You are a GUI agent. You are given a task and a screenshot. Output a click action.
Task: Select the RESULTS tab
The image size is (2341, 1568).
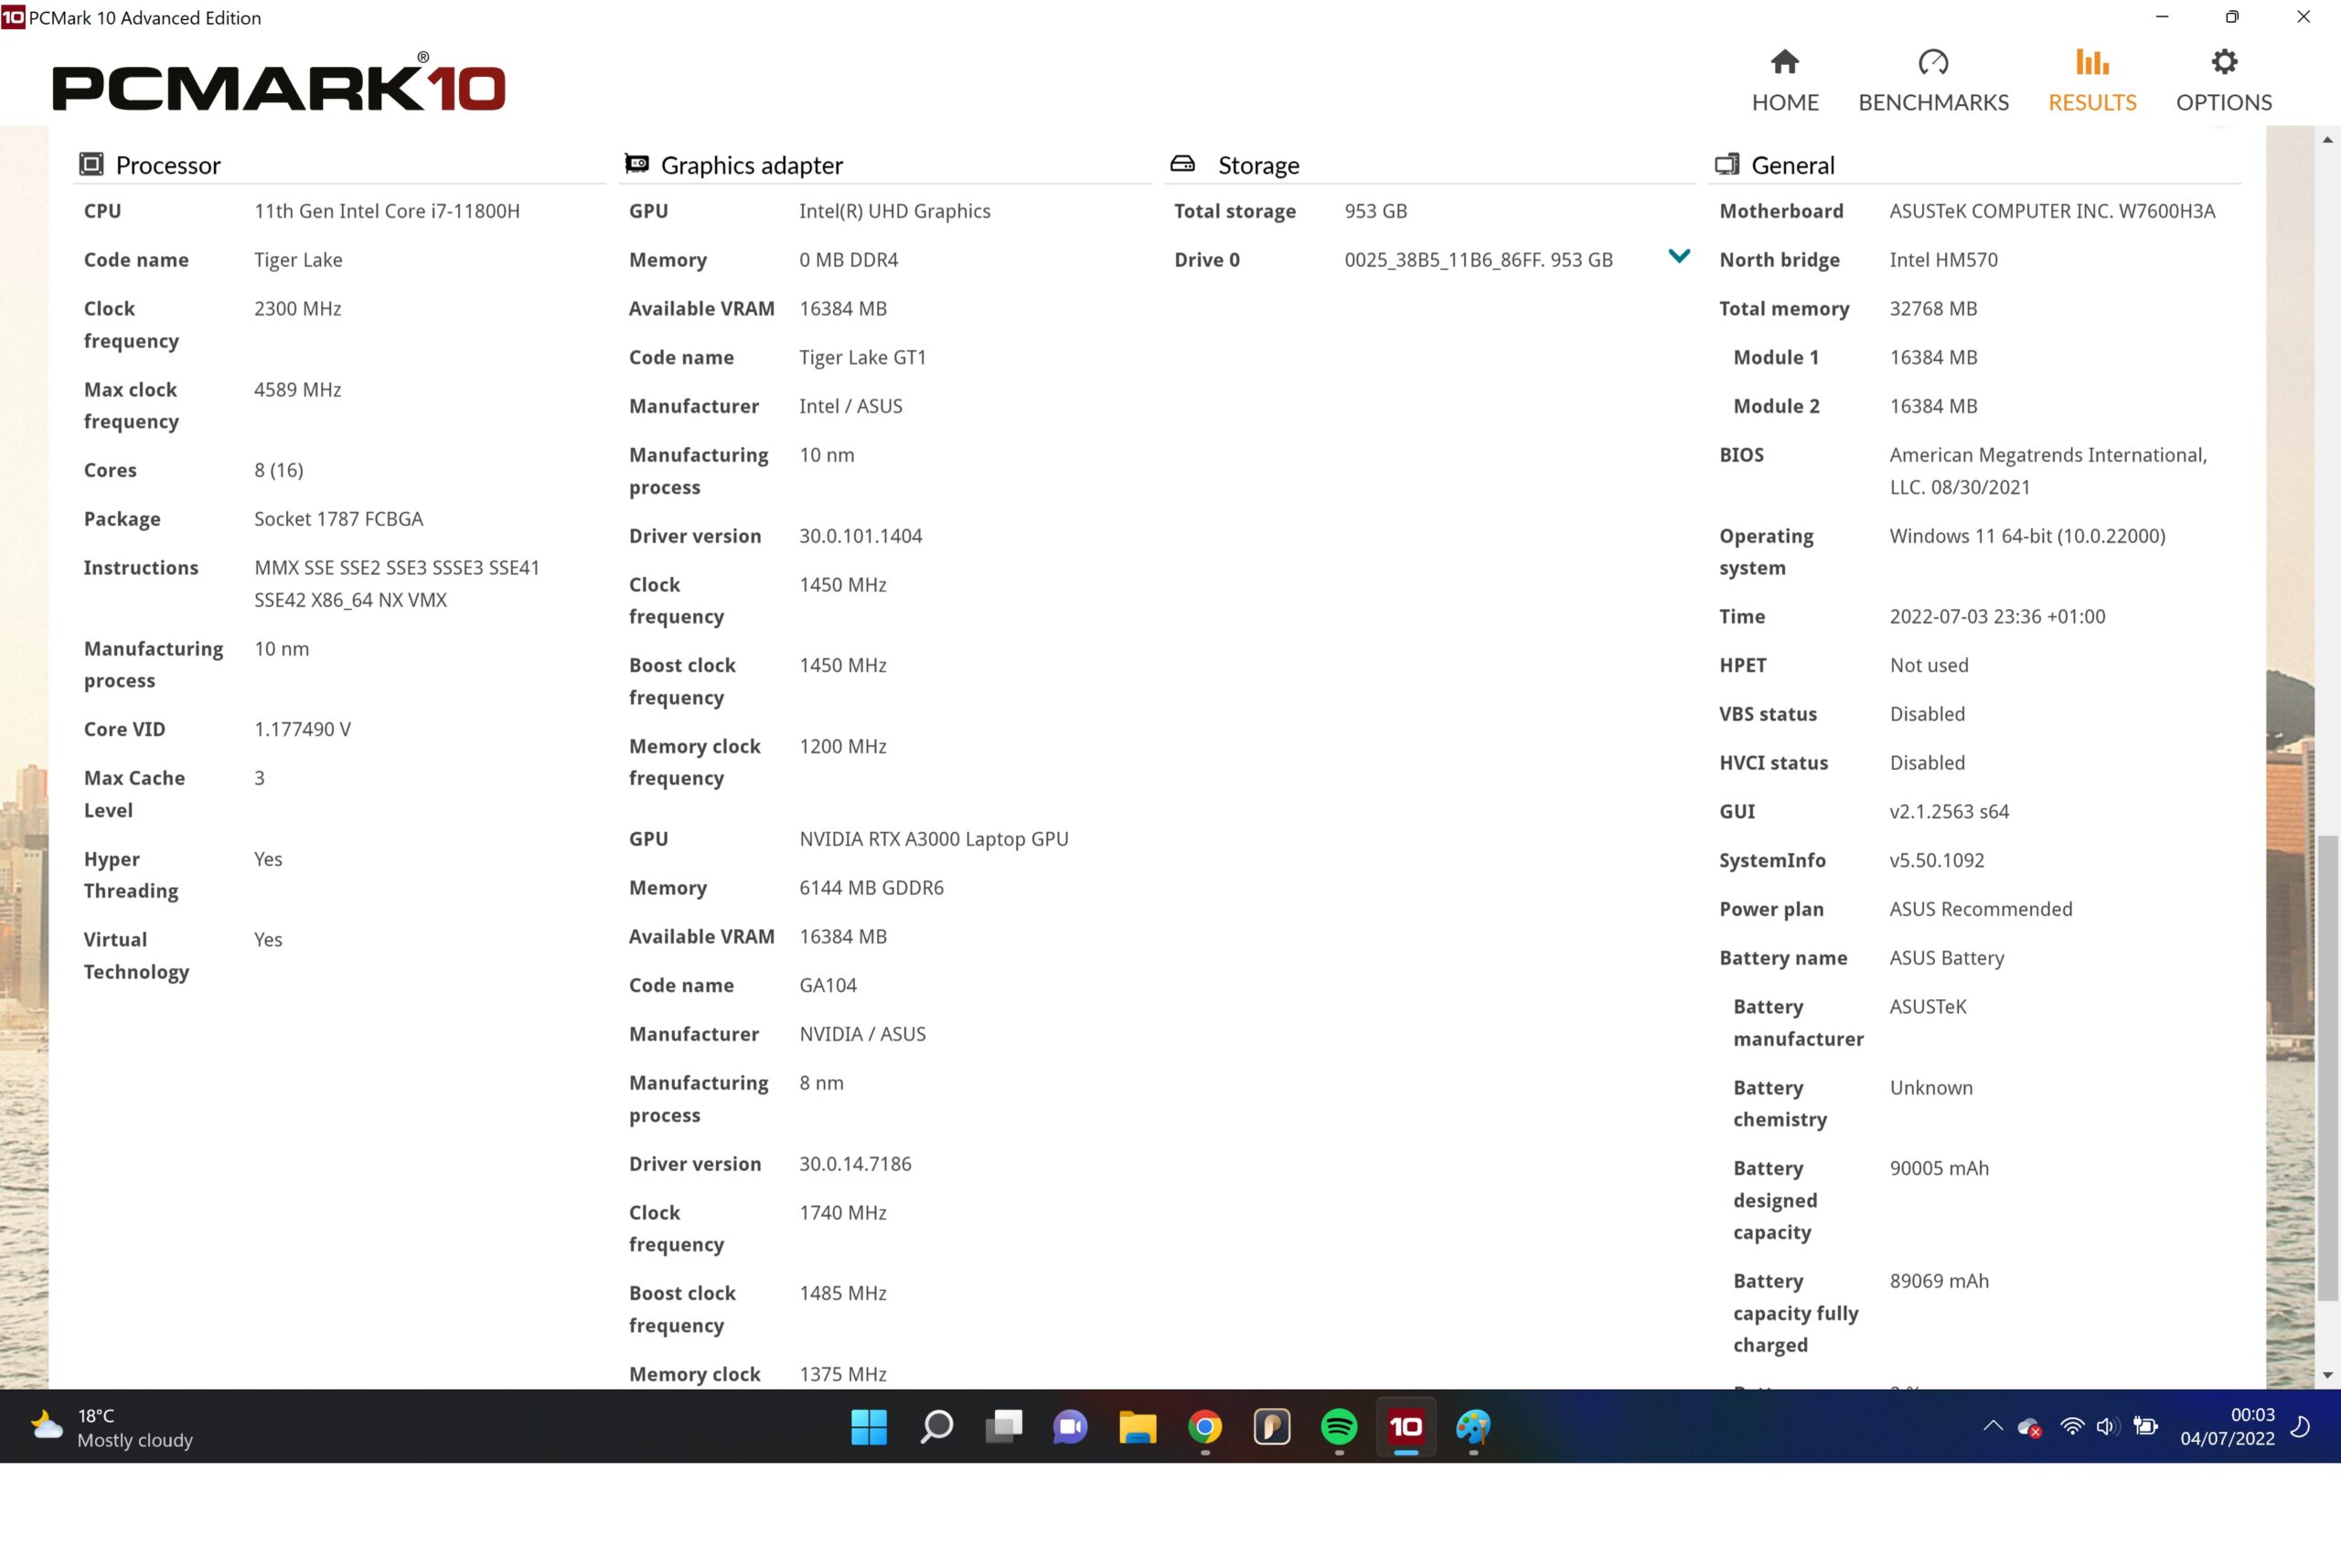point(2092,80)
